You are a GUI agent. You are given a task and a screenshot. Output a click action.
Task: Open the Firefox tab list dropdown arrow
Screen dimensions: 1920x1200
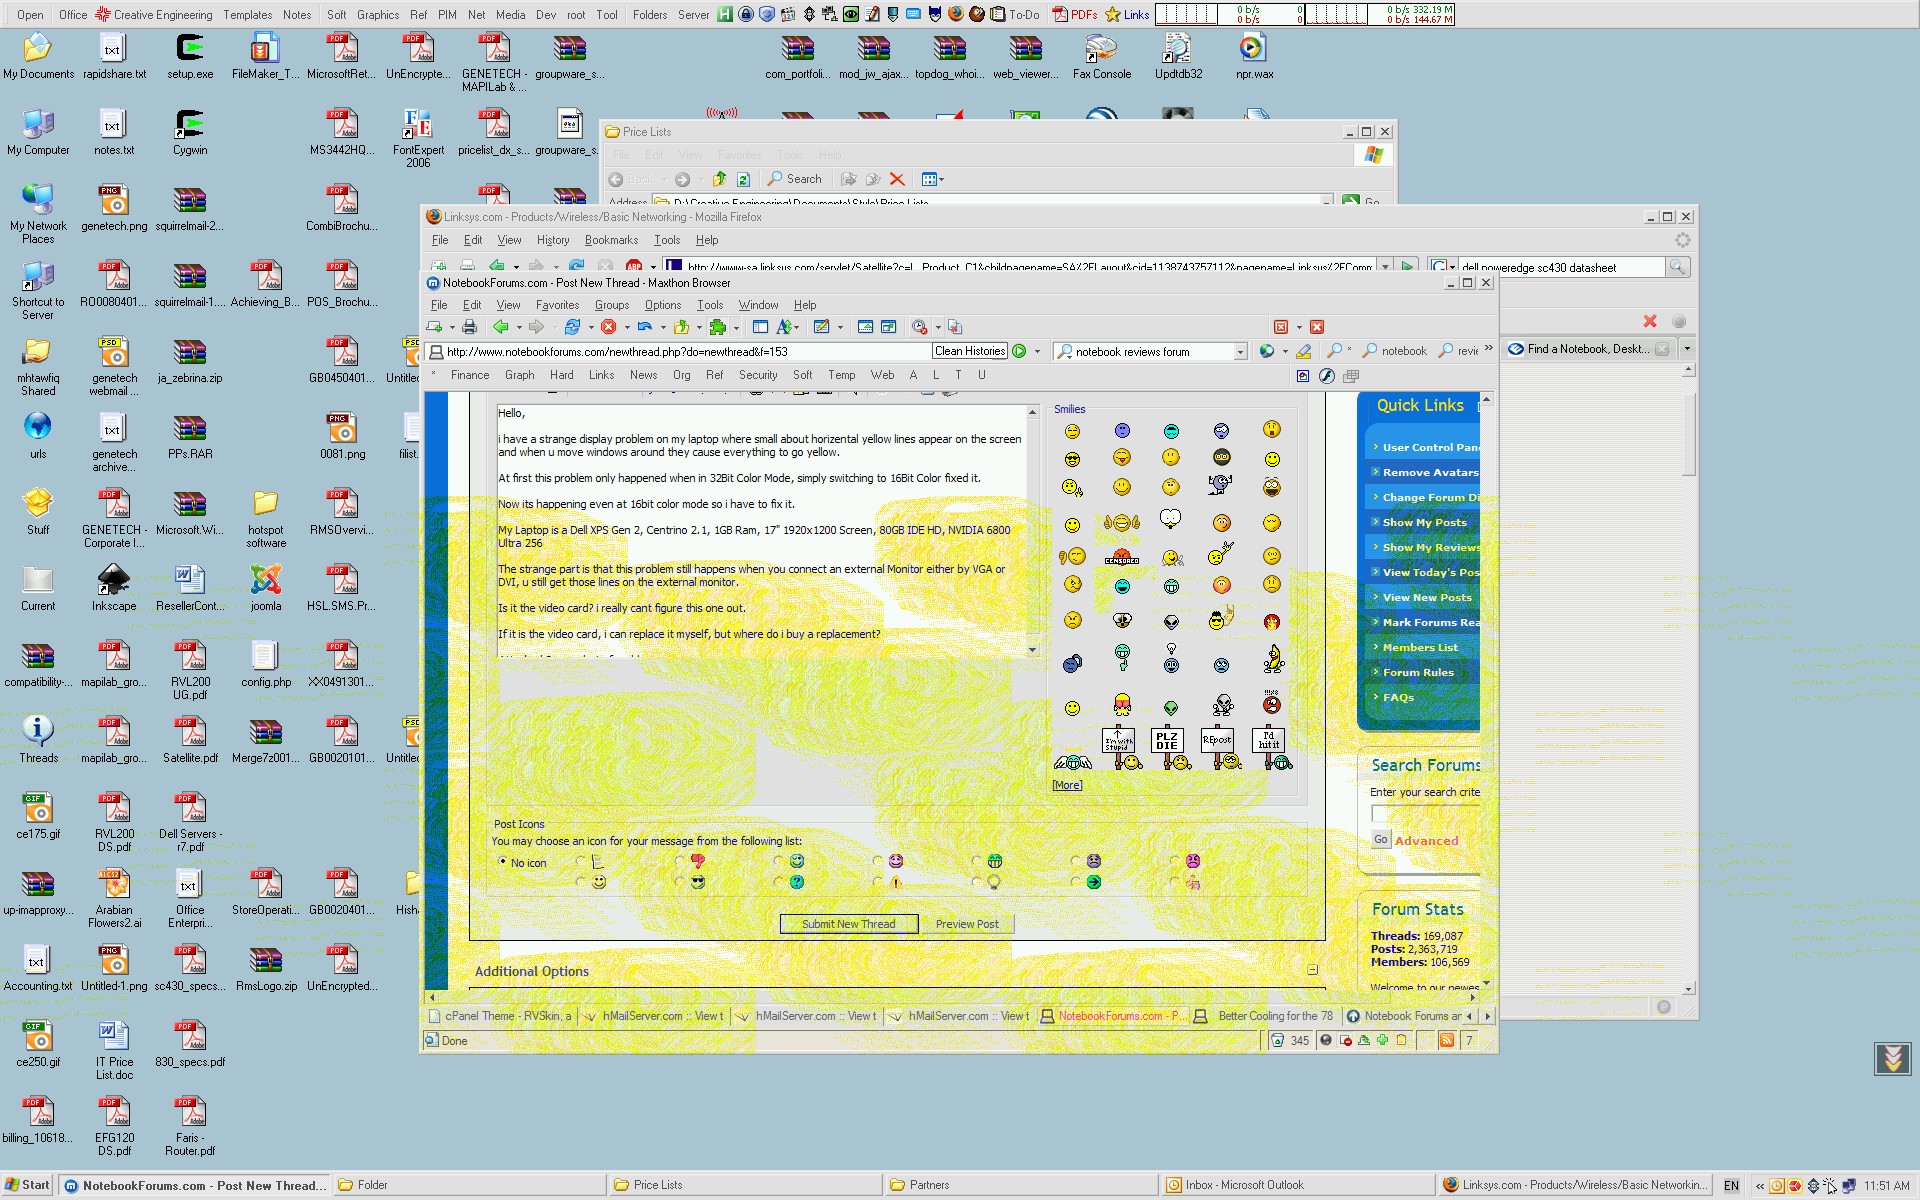pyautogui.click(x=1687, y=349)
